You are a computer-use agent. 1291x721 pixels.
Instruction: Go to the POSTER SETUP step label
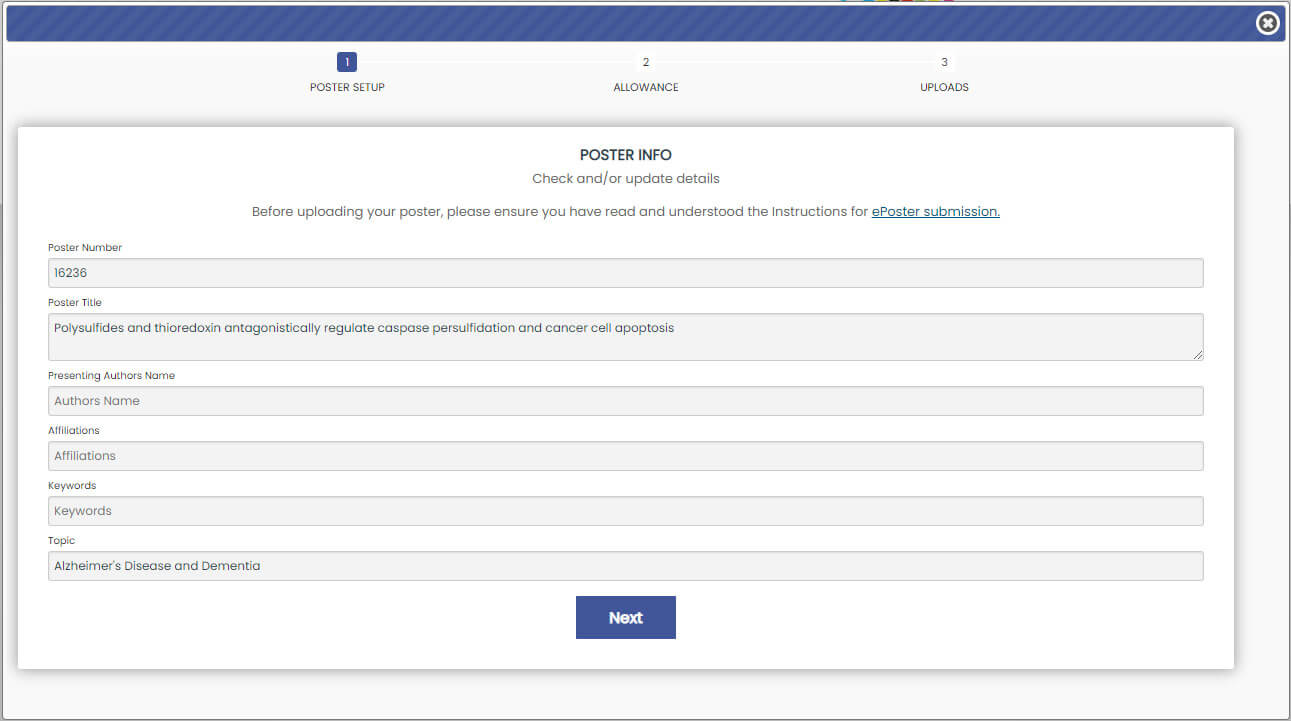point(347,87)
